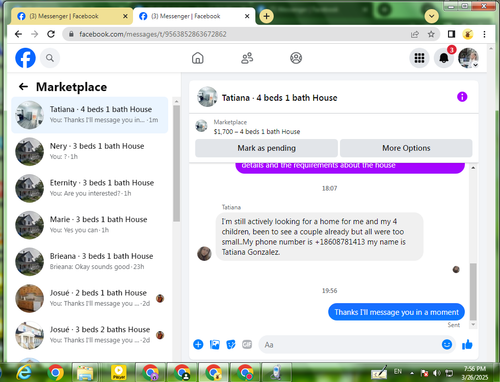The image size is (500, 382).
Task: Click back arrow beside Marketplace
Action: pyautogui.click(x=23, y=87)
